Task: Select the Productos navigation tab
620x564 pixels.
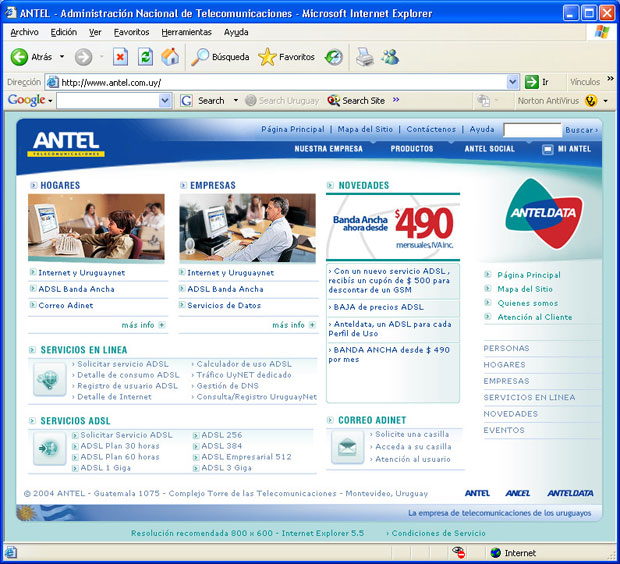Action: pos(411,149)
